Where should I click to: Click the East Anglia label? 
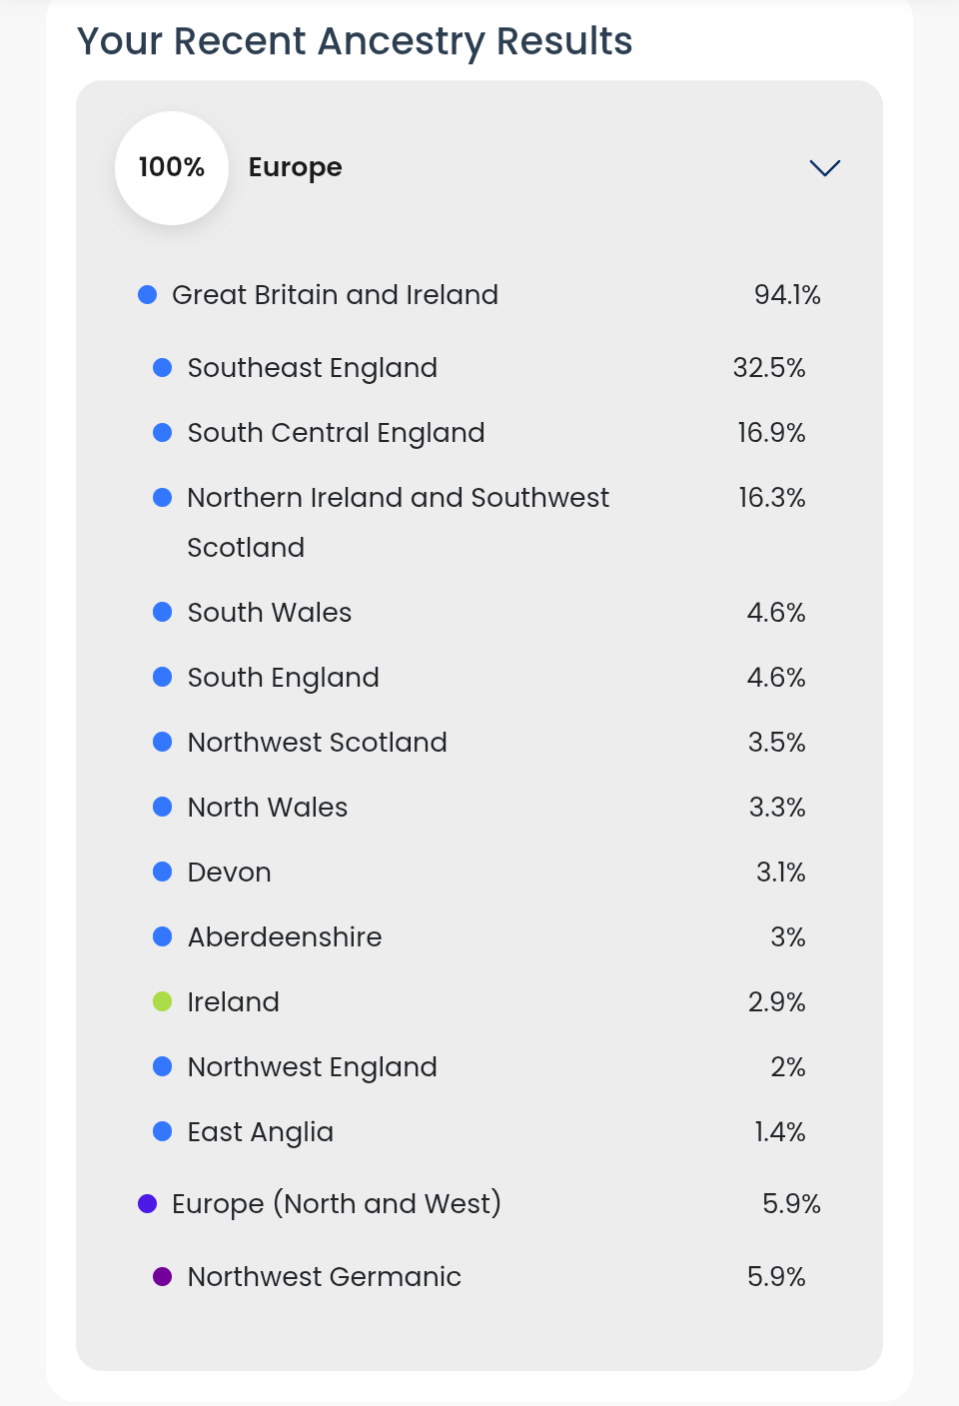pyautogui.click(x=260, y=1132)
